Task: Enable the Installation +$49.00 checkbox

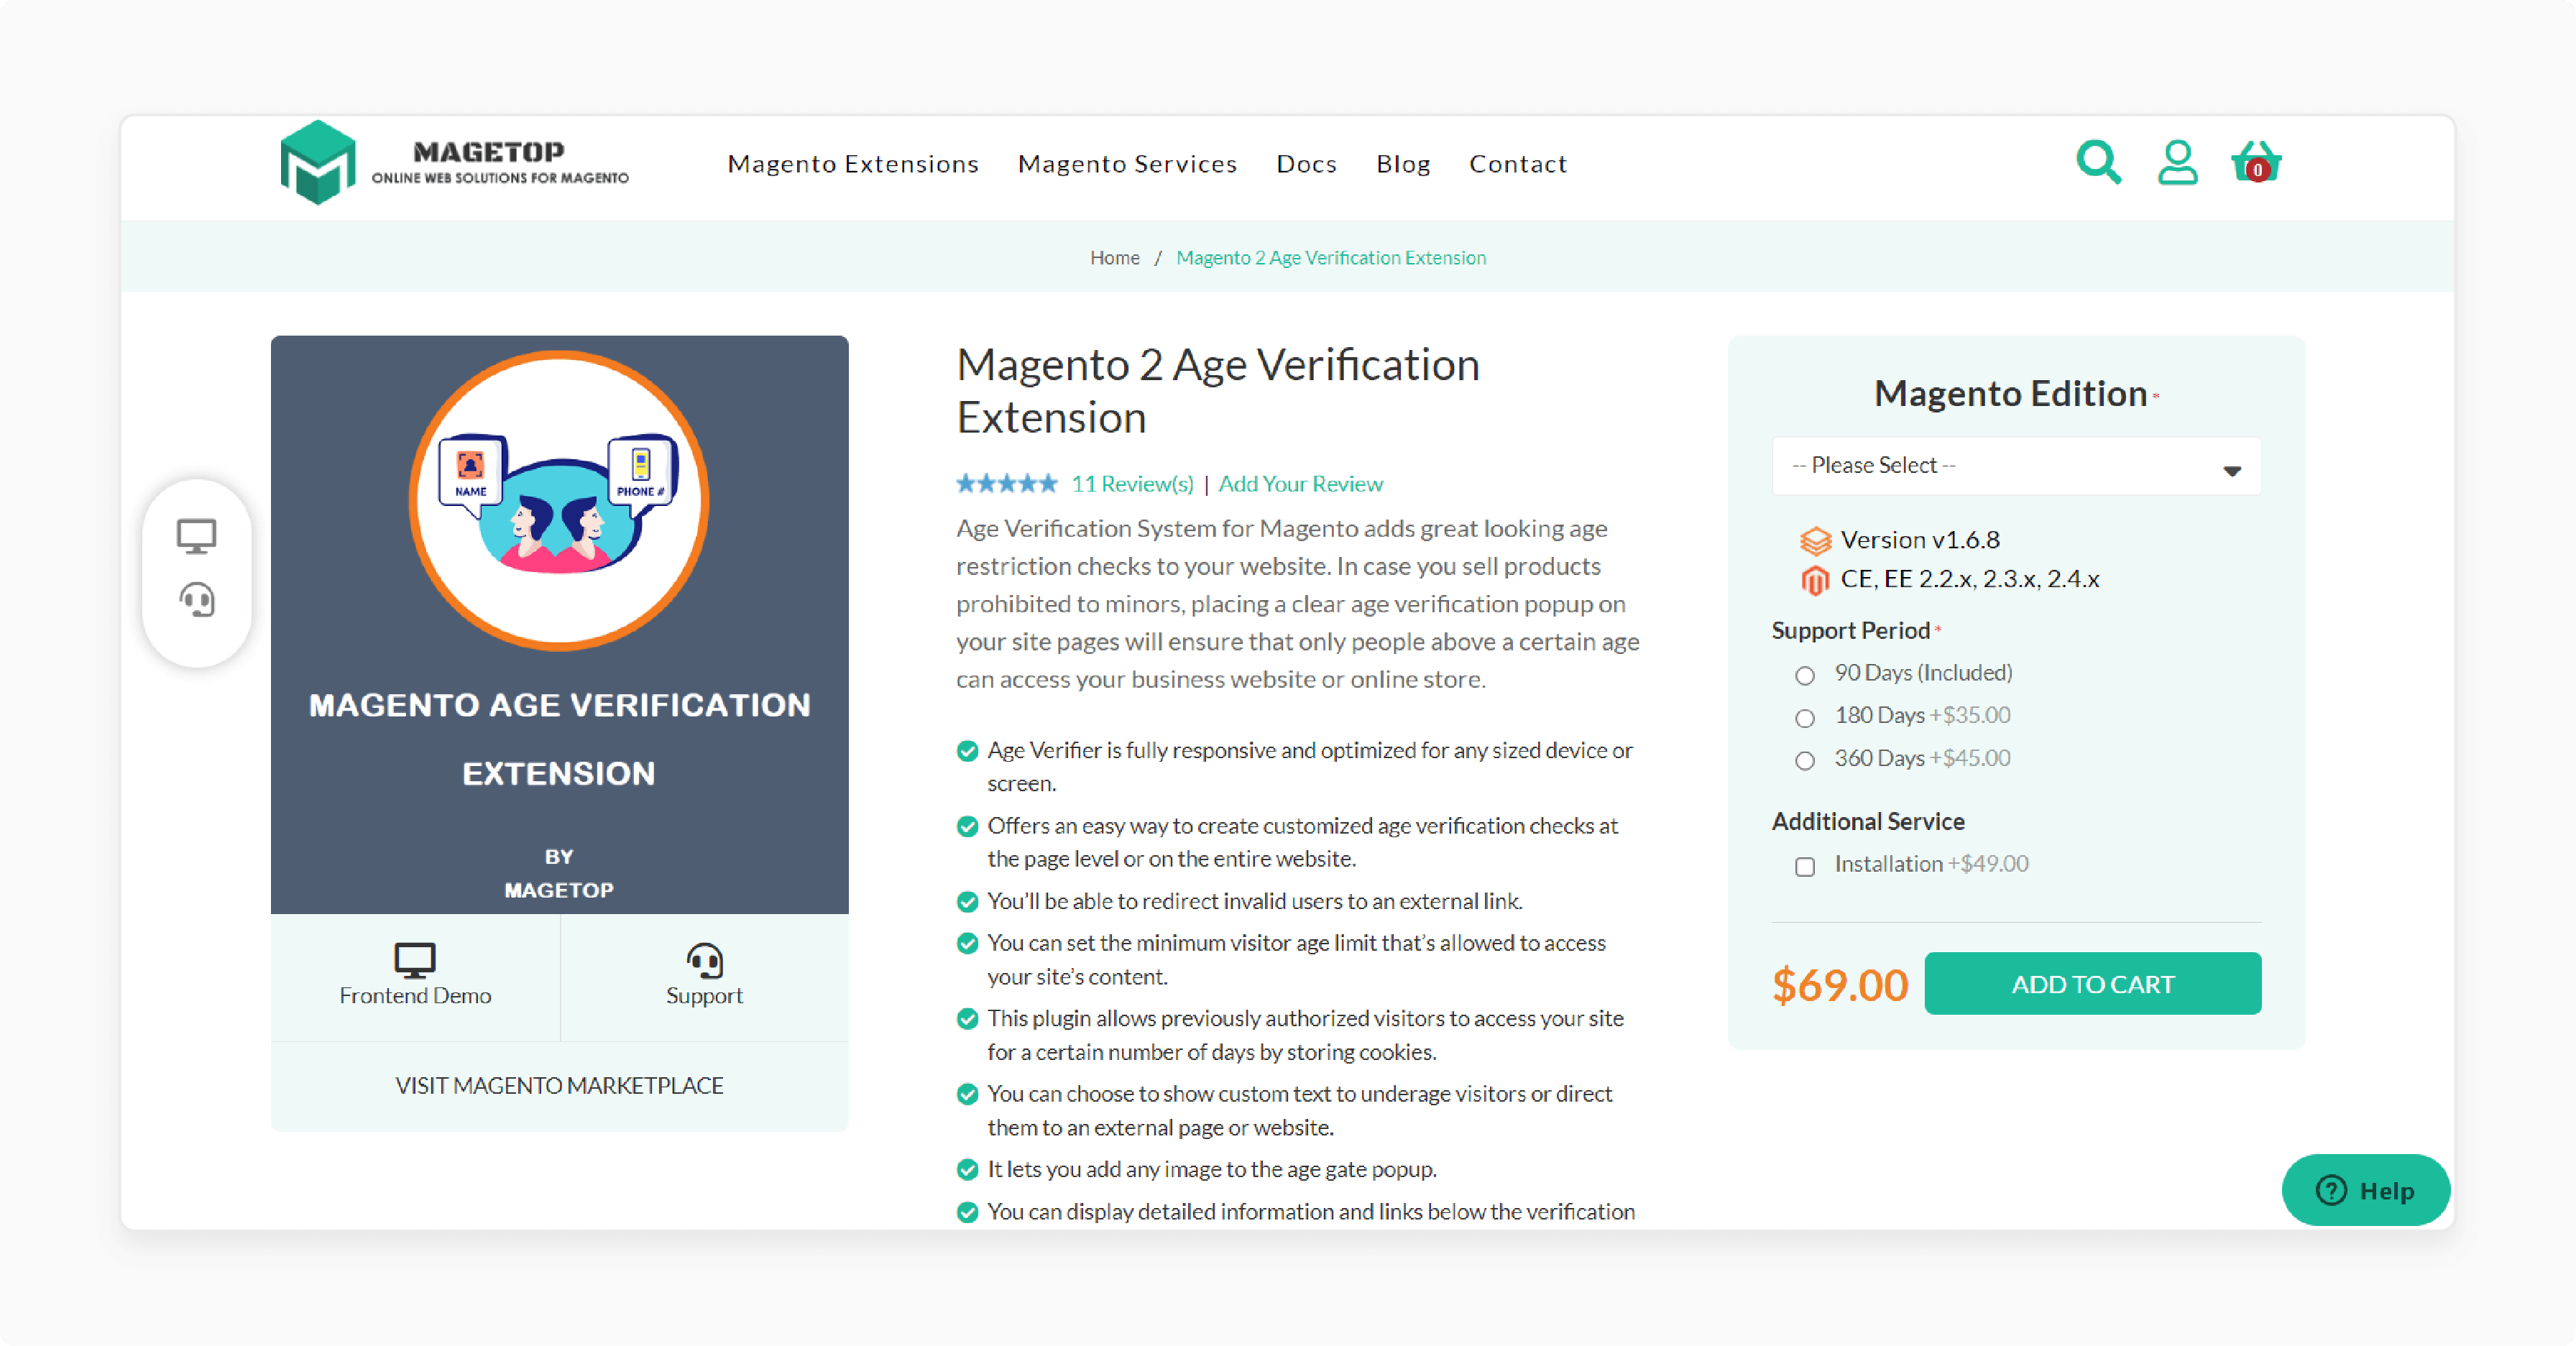Action: point(1804,867)
